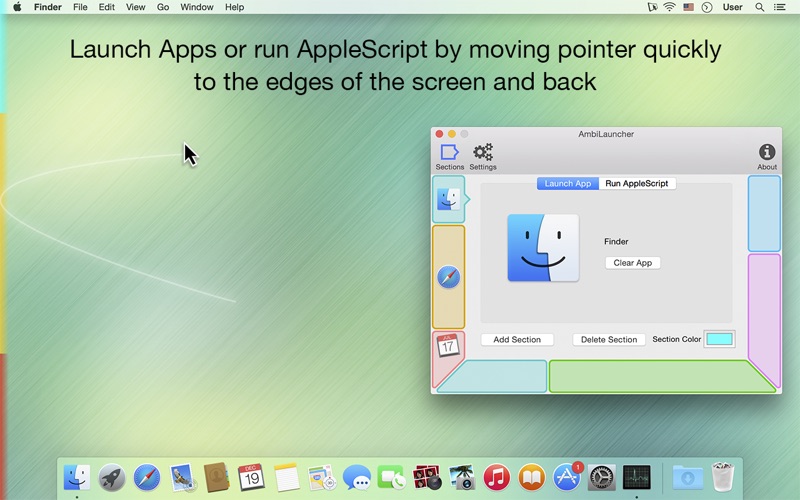Screen dimensions: 800x500
Task: Open System Preferences gear in Dock
Action: pyautogui.click(x=602, y=478)
